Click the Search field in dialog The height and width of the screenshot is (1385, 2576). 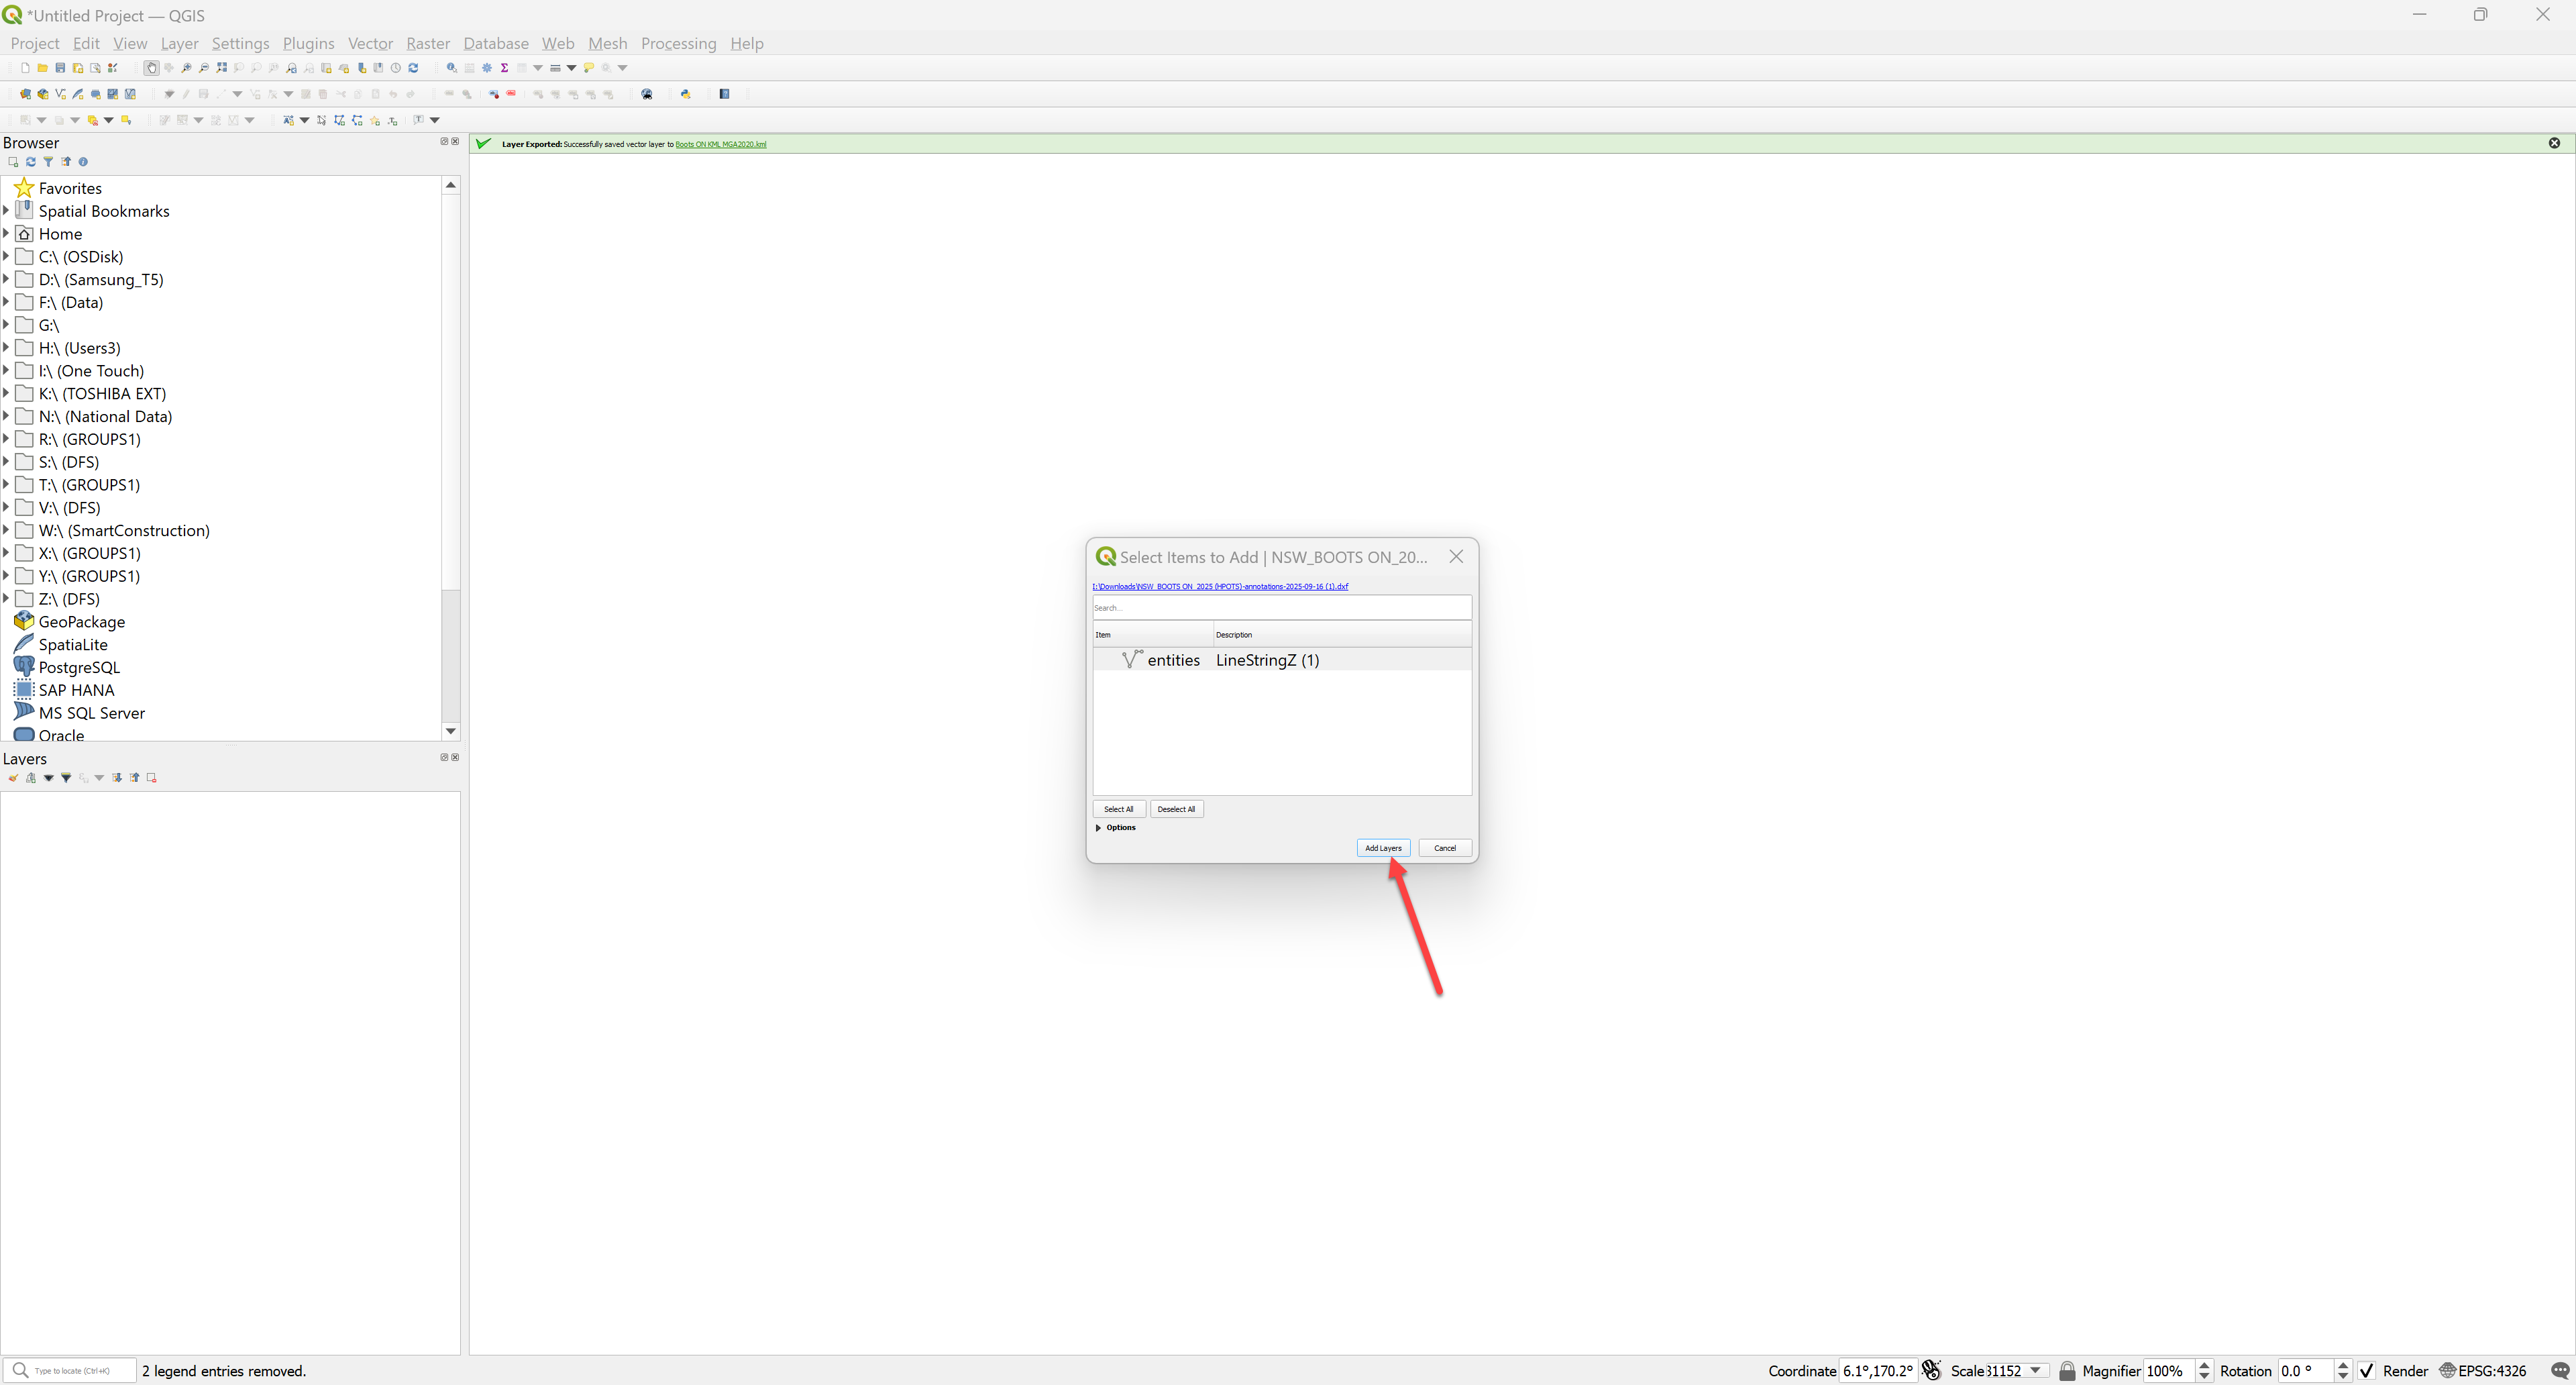(1281, 608)
